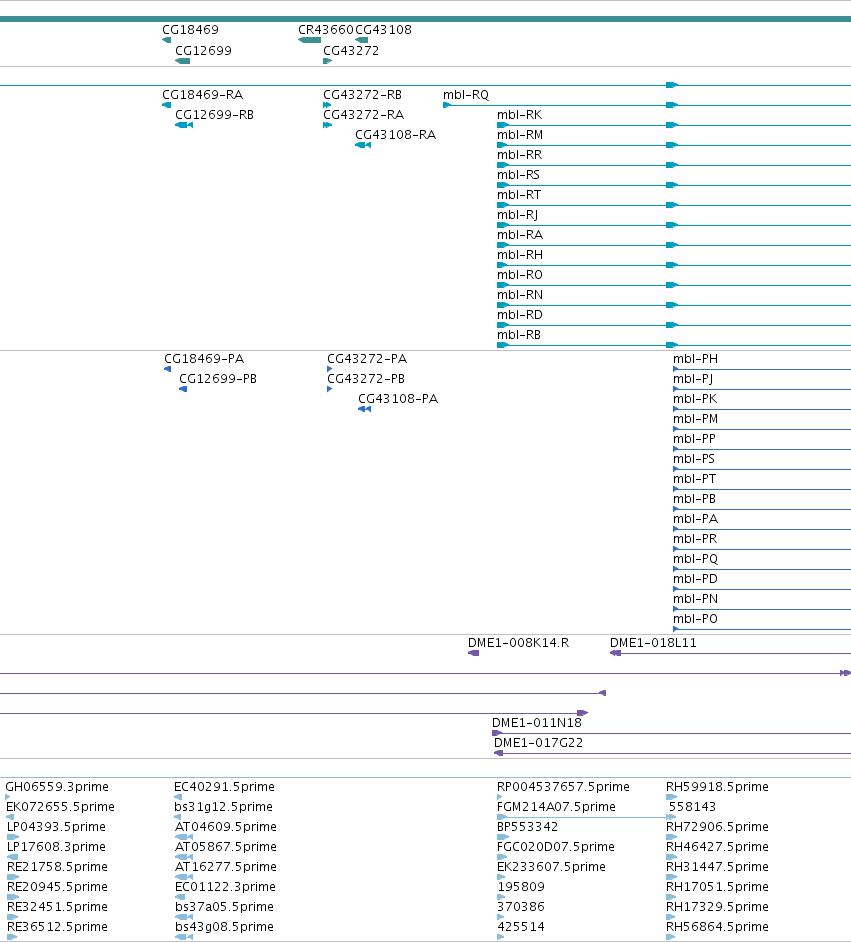
Task: Select the CR43660 gene label
Action: [326, 29]
